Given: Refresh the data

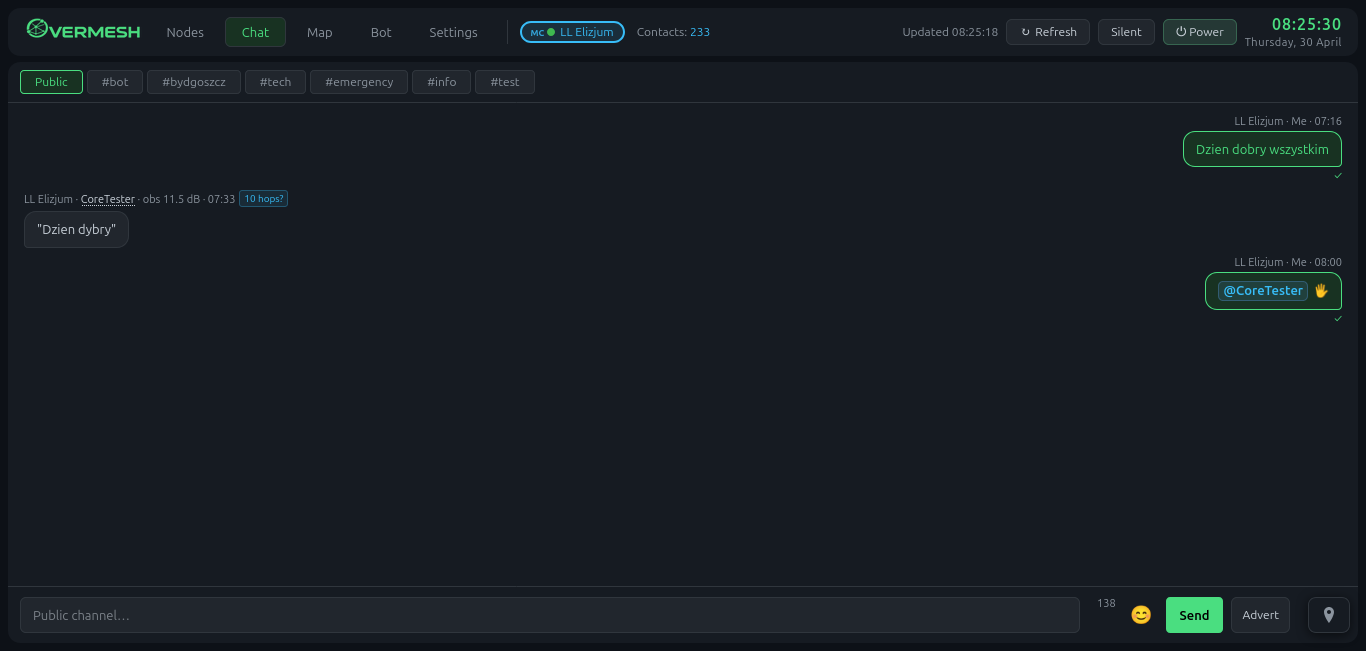Looking at the screenshot, I should (1048, 32).
